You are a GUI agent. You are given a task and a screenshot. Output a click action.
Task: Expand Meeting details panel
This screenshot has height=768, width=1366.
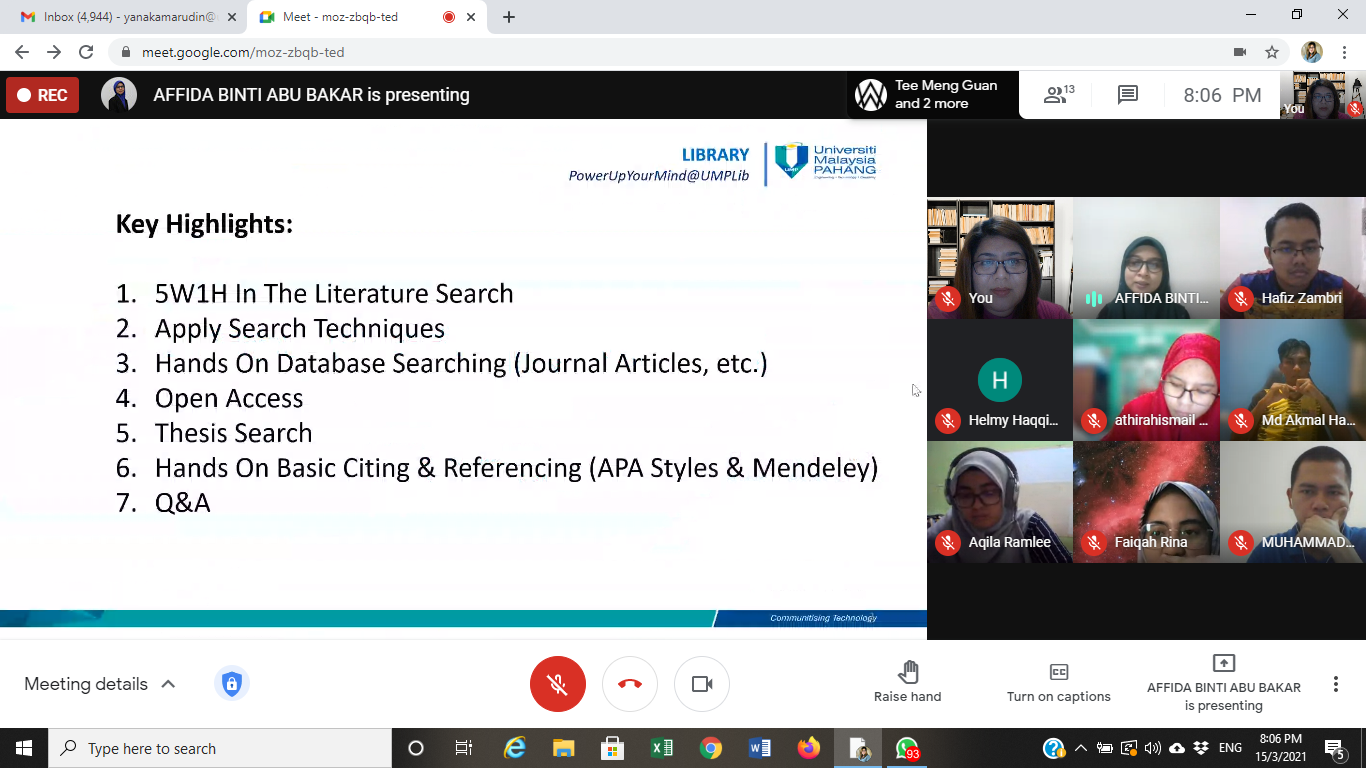[100, 684]
